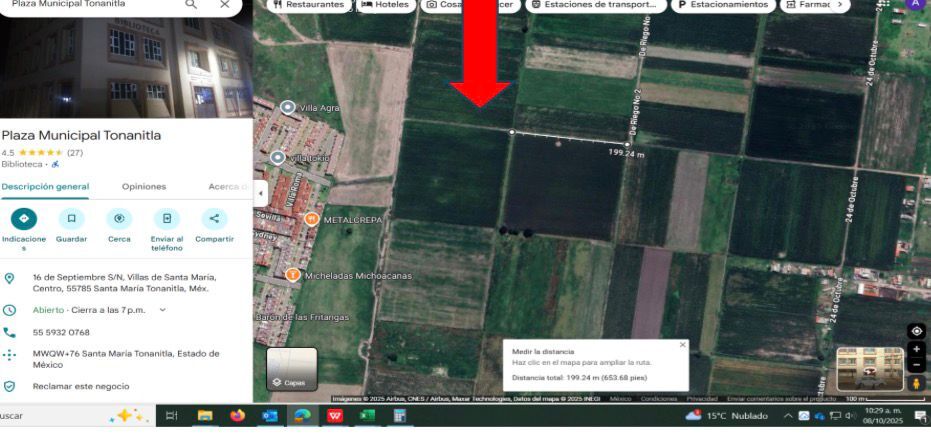Zoom out of the map with minus button
Image resolution: width=931 pixels, height=441 pixels.
click(x=916, y=364)
